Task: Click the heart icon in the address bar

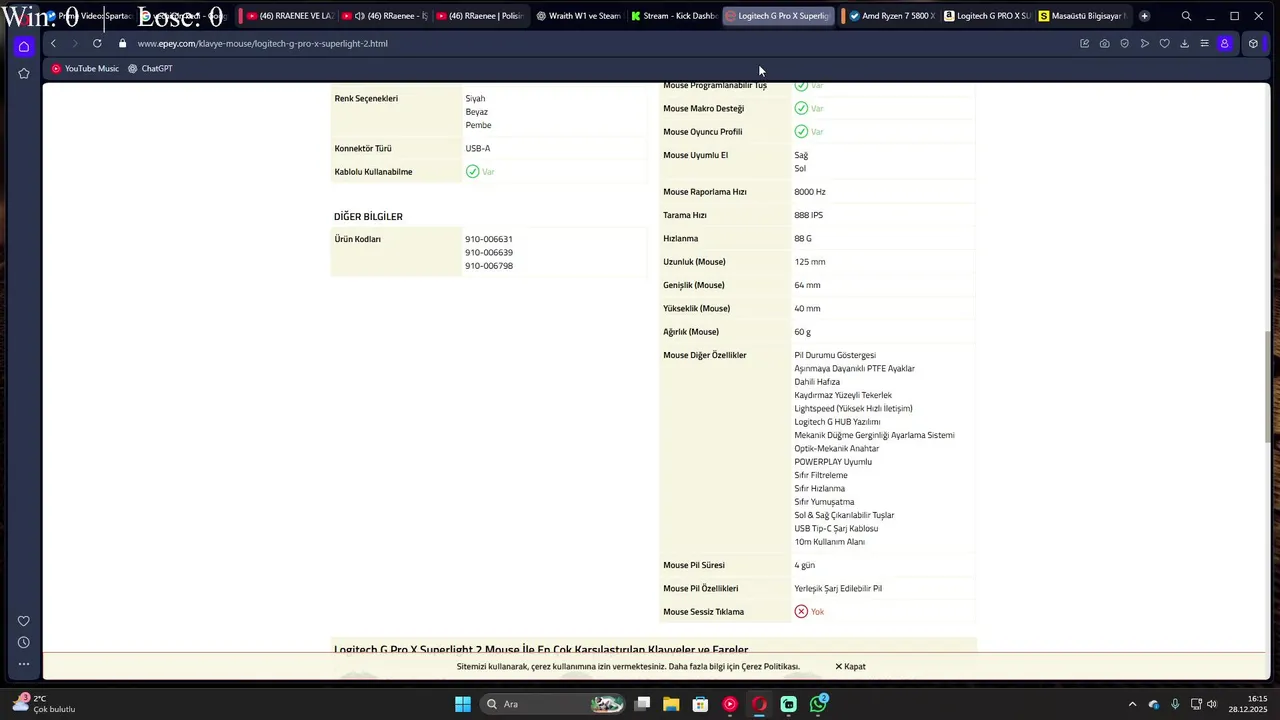Action: point(1164,44)
